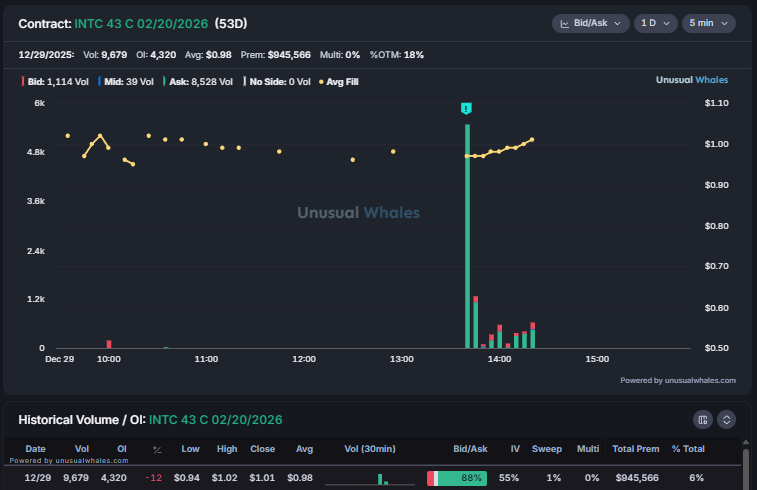
Task: Open the table columns settings icon
Action: [x=702, y=420]
